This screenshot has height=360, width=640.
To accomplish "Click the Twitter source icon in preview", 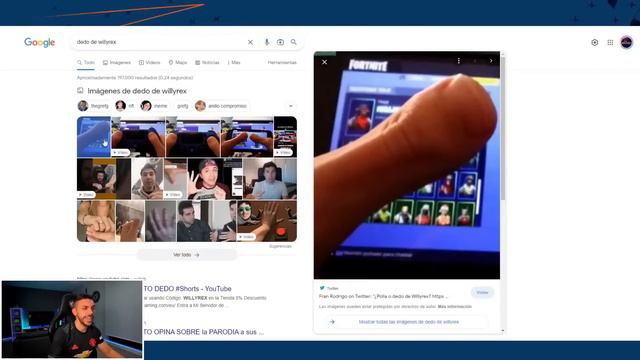I will (x=322, y=288).
